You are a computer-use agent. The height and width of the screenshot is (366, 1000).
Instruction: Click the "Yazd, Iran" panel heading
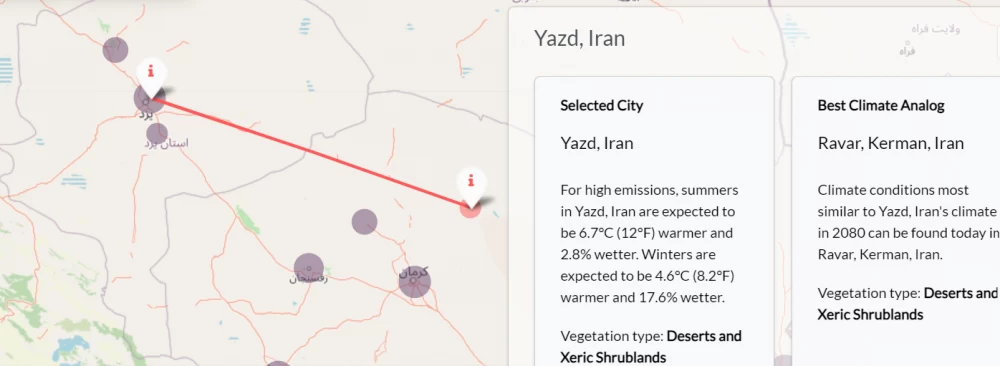point(580,38)
